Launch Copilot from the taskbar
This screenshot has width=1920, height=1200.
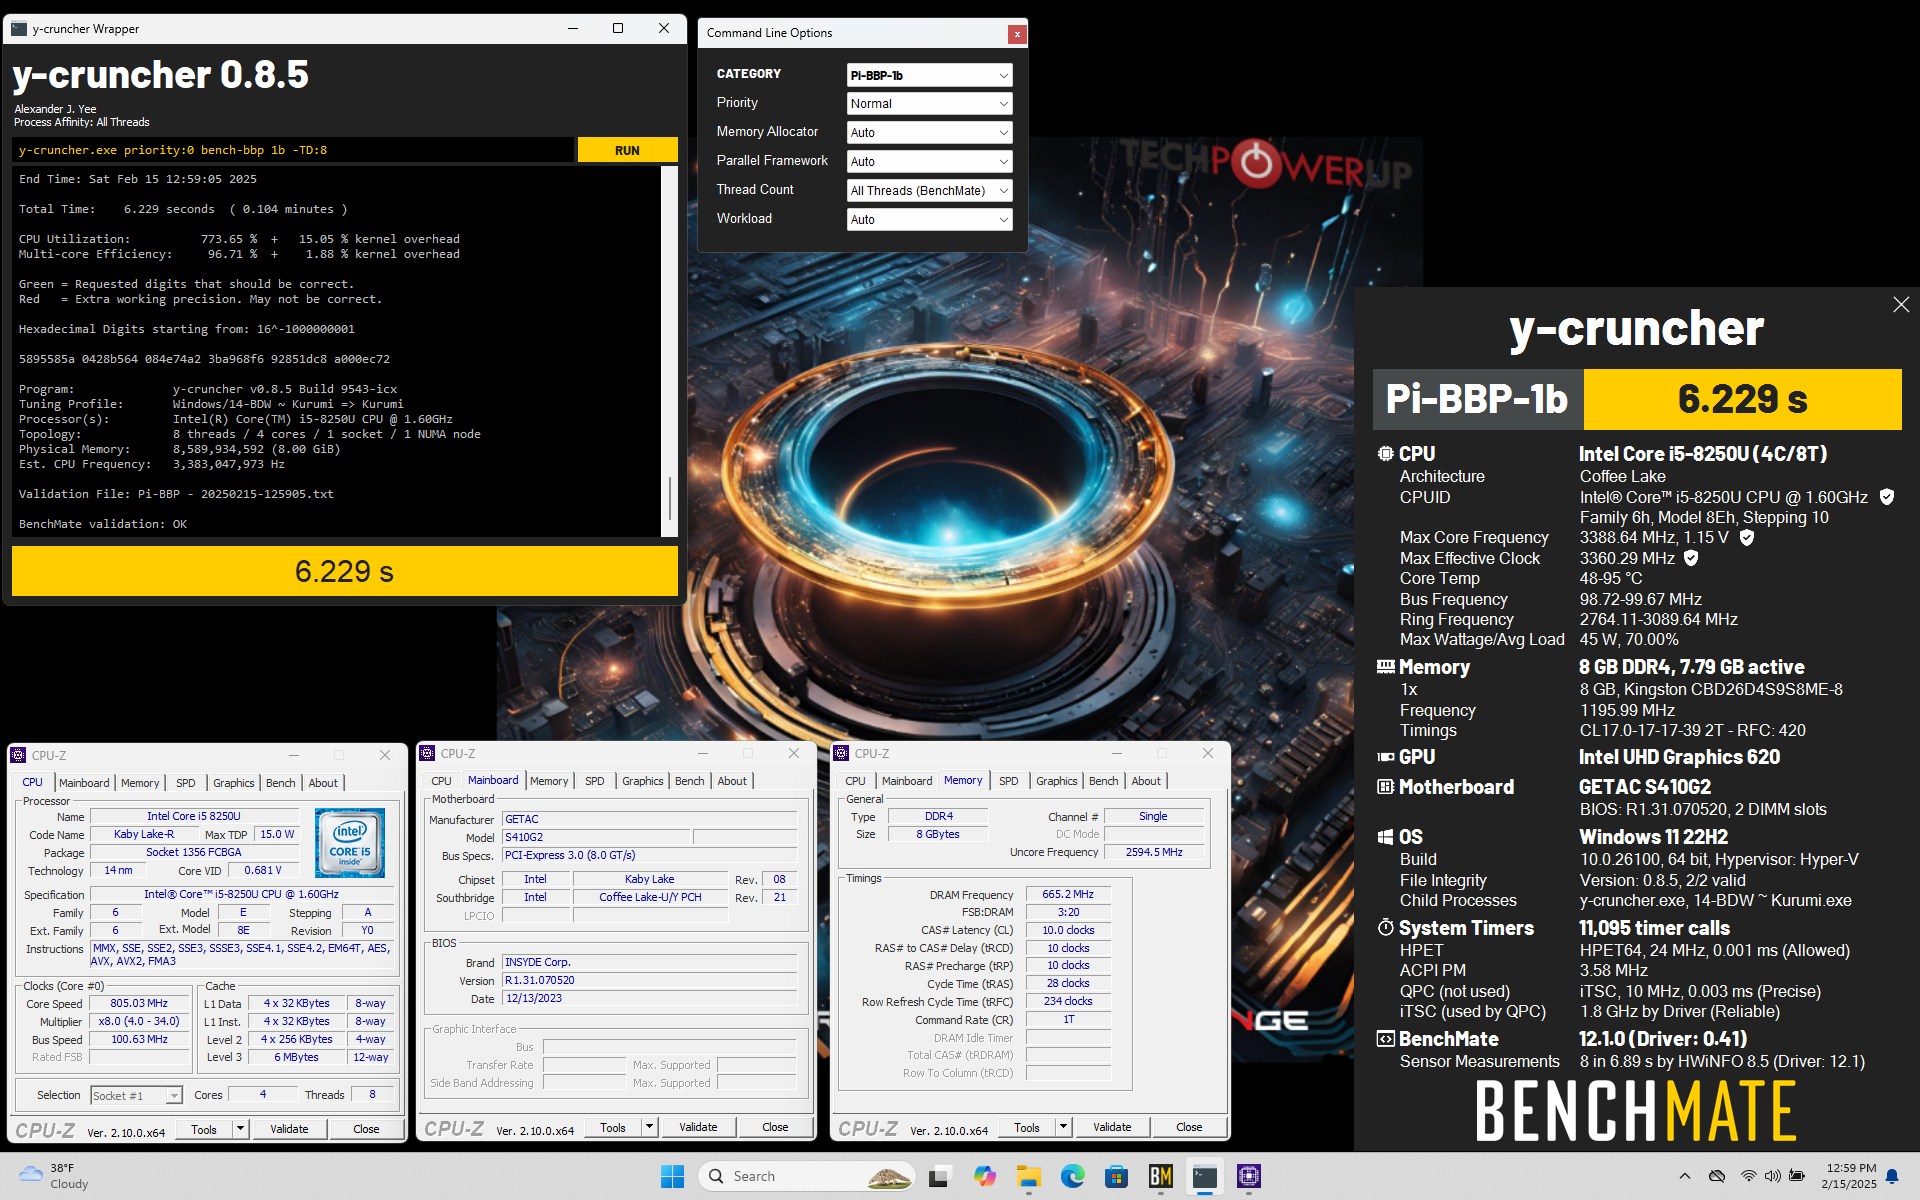[985, 1176]
